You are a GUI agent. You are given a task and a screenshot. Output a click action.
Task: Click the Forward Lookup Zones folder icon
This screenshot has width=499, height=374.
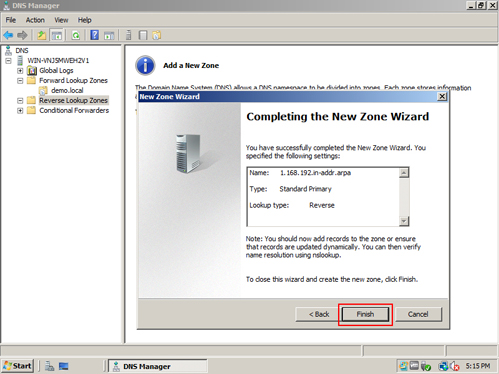[31, 80]
